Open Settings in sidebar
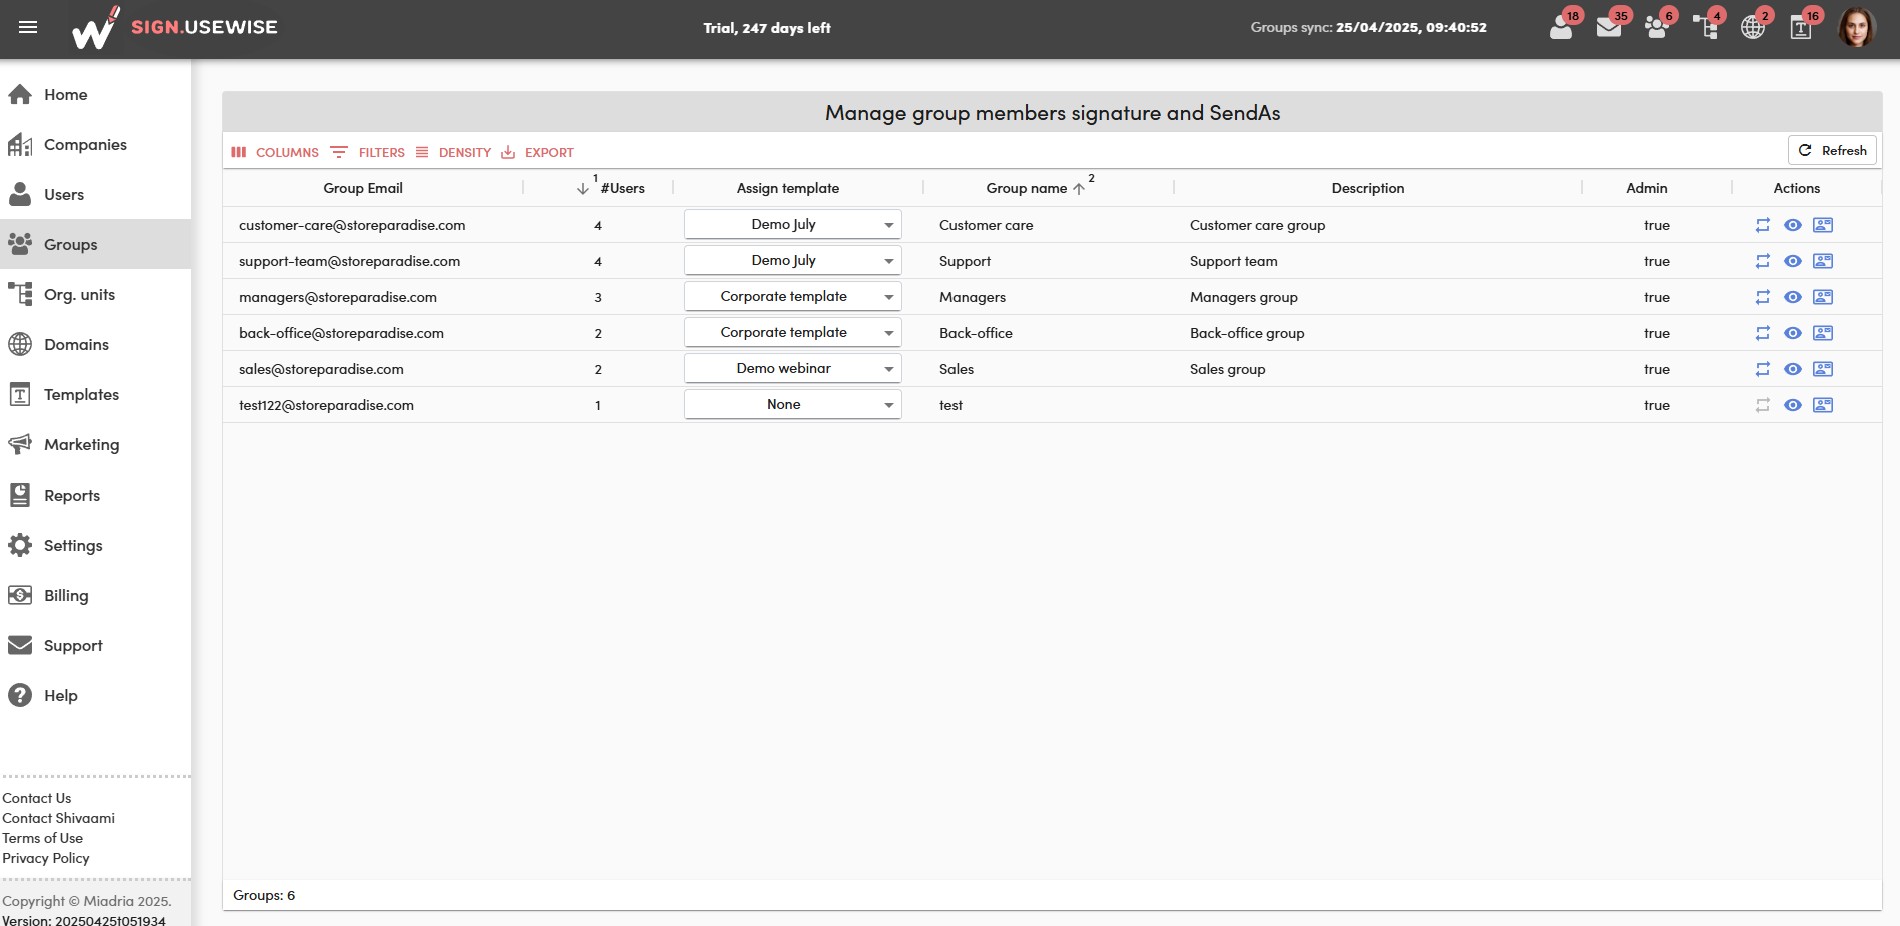The height and width of the screenshot is (926, 1900). click(95, 545)
